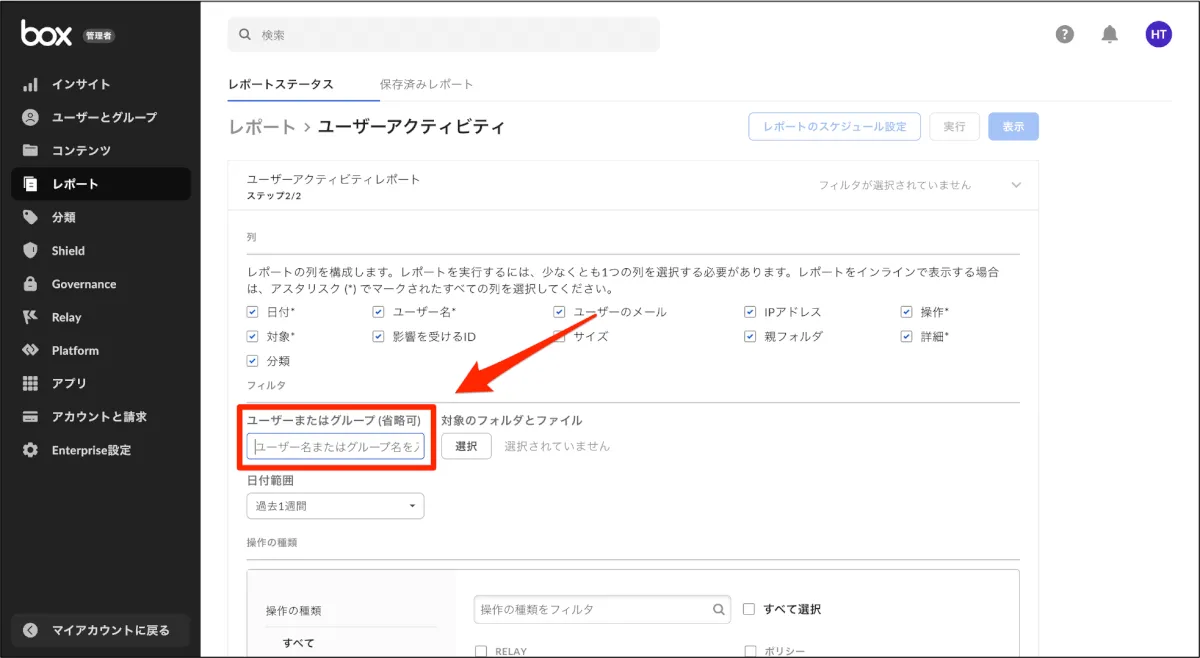
Task: Click the レポートのスケジュール設定 button
Action: pyautogui.click(x=834, y=127)
